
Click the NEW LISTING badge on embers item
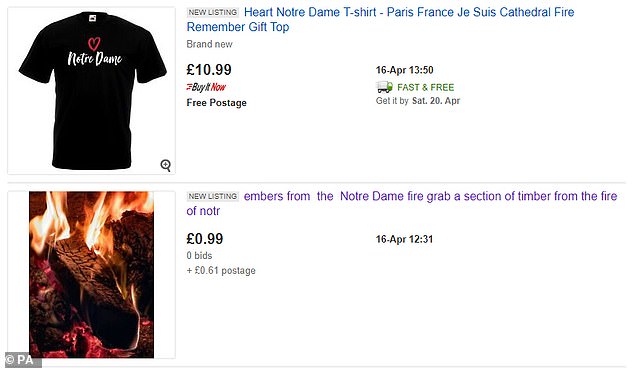213,197
